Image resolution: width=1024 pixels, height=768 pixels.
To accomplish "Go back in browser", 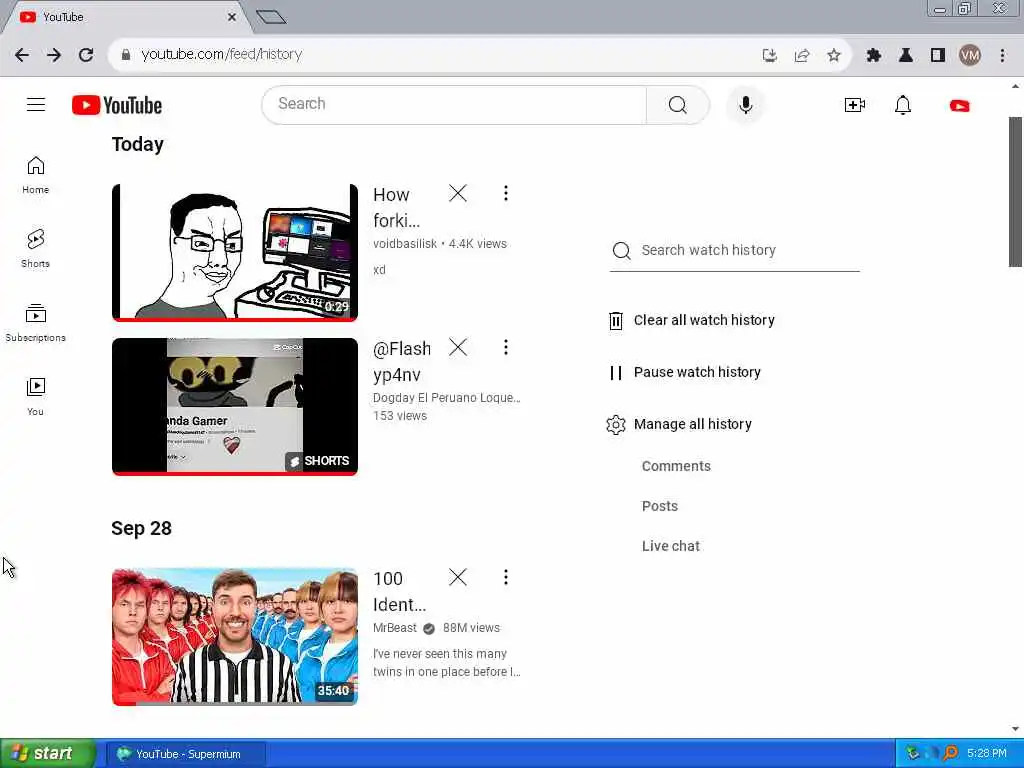I will (x=22, y=55).
